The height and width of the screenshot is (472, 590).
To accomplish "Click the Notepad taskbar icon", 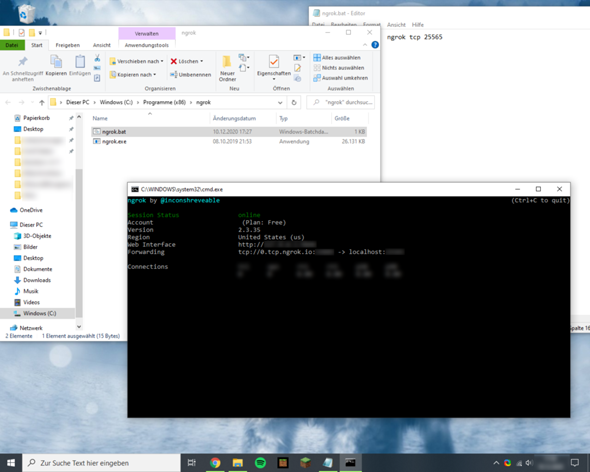I will coord(328,463).
